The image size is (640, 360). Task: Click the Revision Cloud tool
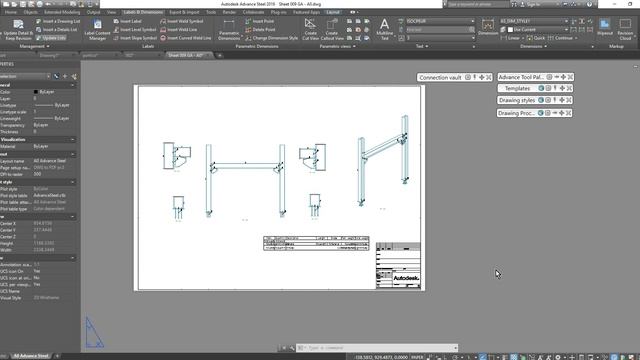point(625,29)
